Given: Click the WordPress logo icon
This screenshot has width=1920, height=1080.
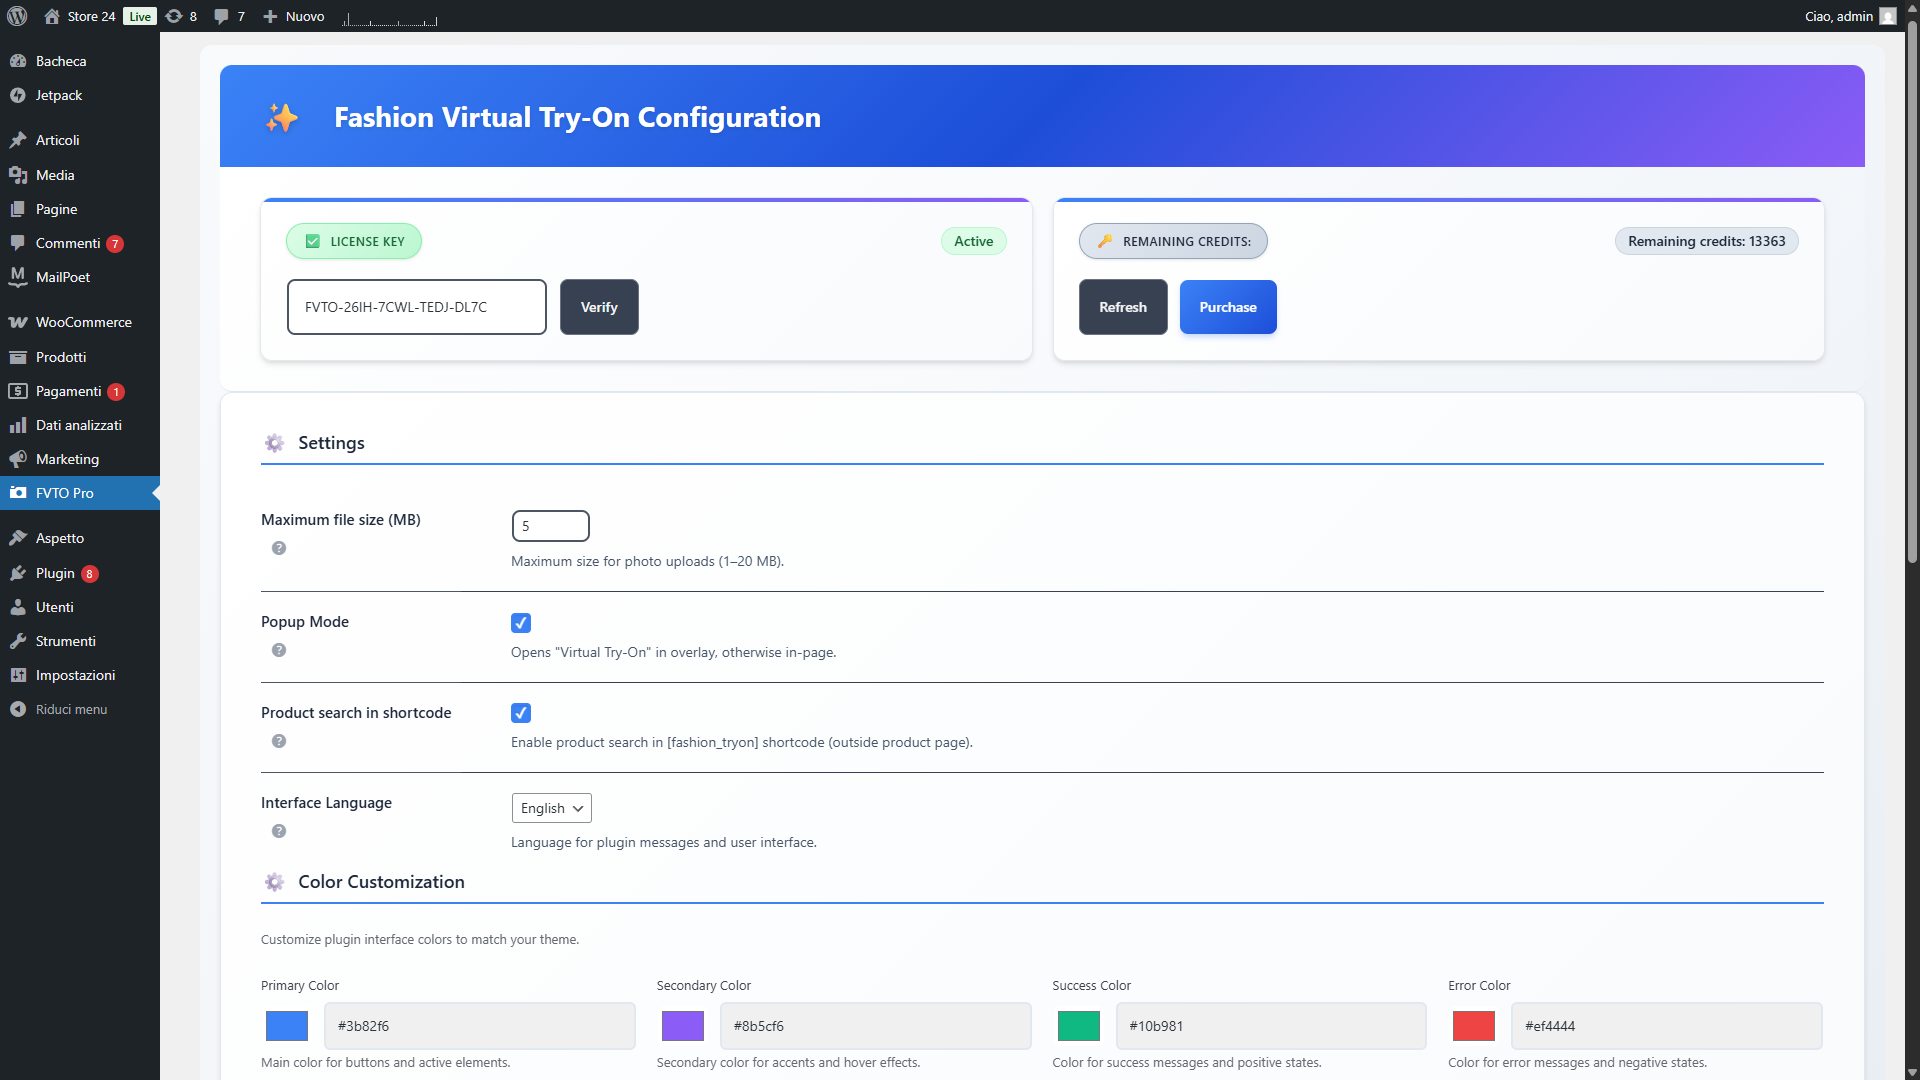Looking at the screenshot, I should 17,16.
